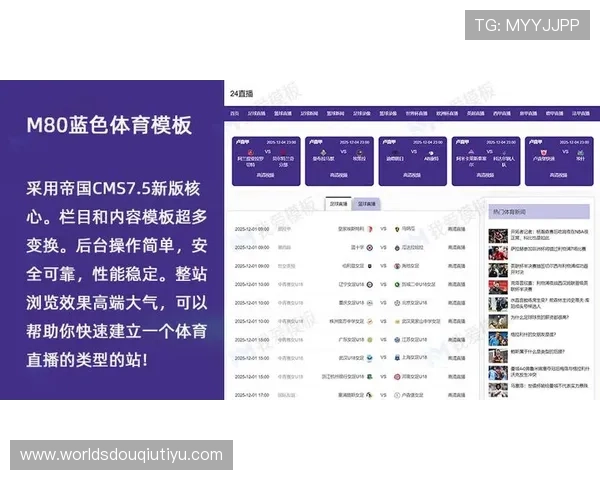Screen dimensions: 600x480
Task: Open the 英超直播 nav item
Action: [x=475, y=113]
